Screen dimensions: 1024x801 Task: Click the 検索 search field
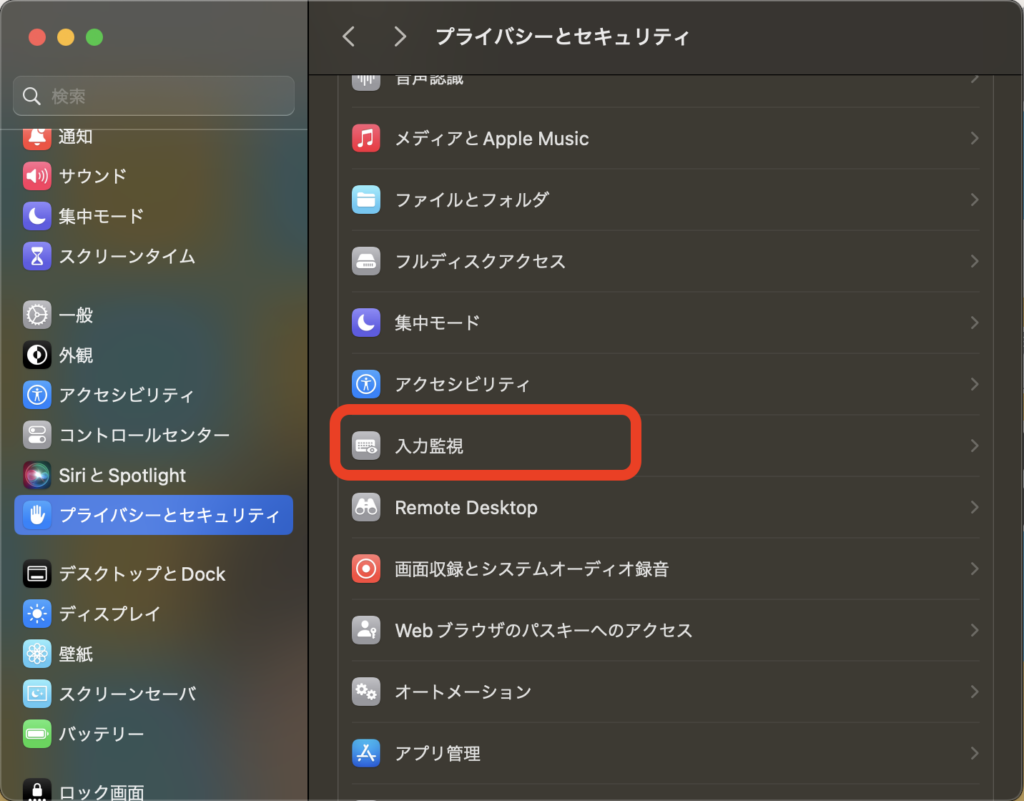click(x=153, y=96)
